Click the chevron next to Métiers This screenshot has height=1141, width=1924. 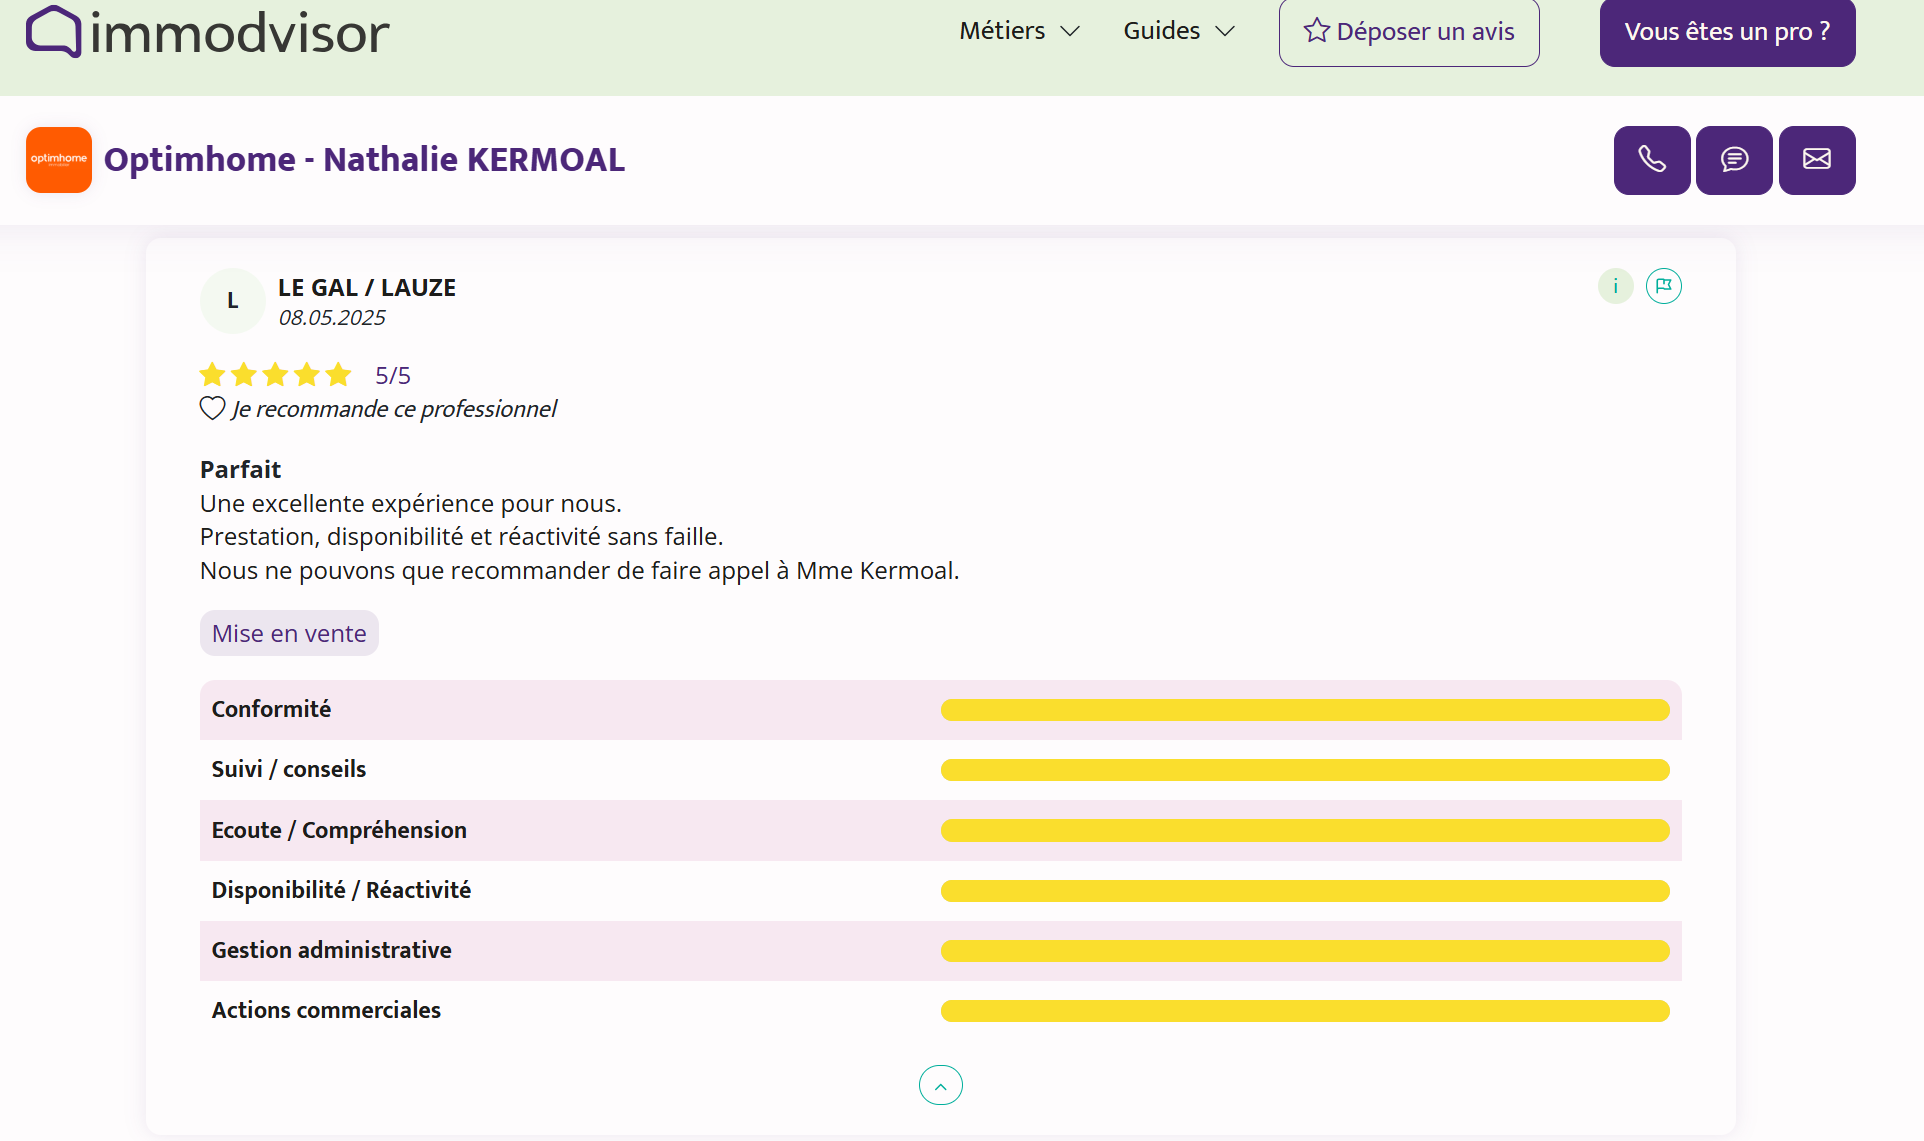pos(1069,32)
